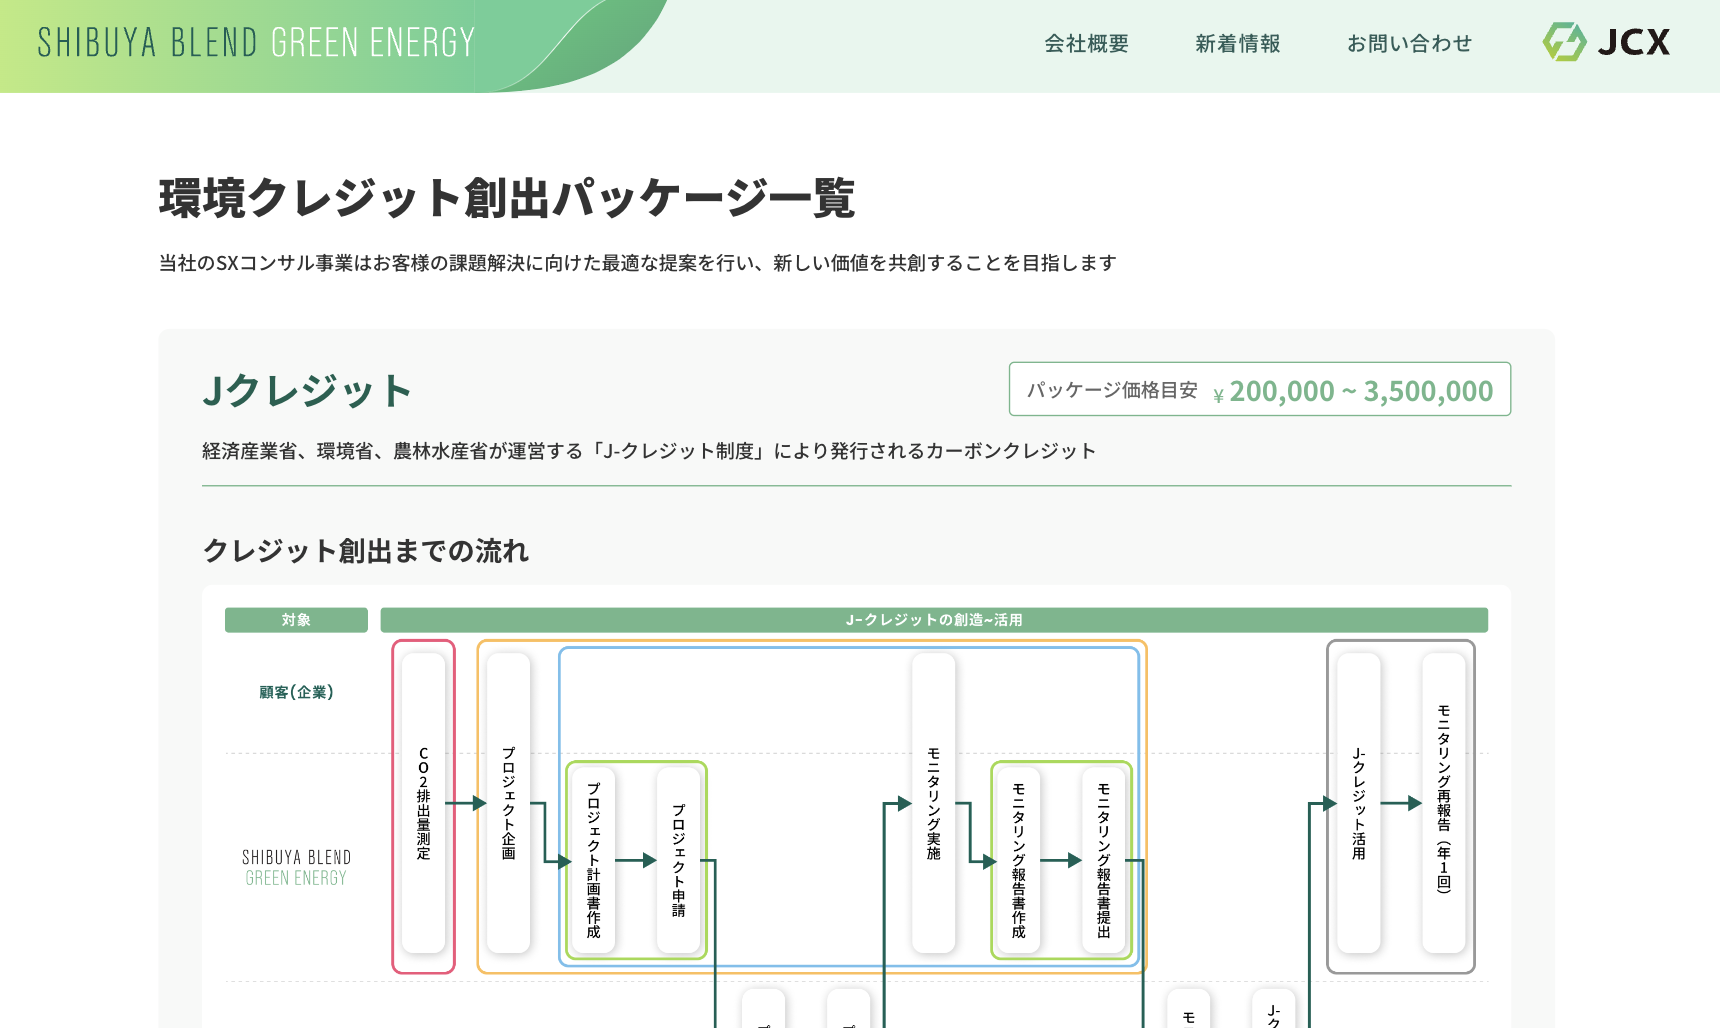The height and width of the screenshot is (1028, 1720).
Task: Click the SHIBUYA BLEND GREEN ENERGY row label in the diagram
Action: 296,868
